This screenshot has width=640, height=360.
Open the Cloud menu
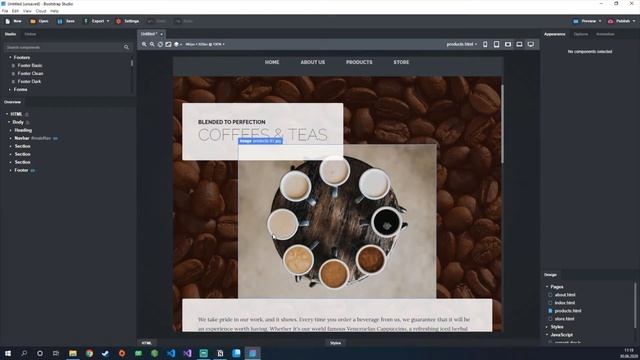tap(41, 11)
